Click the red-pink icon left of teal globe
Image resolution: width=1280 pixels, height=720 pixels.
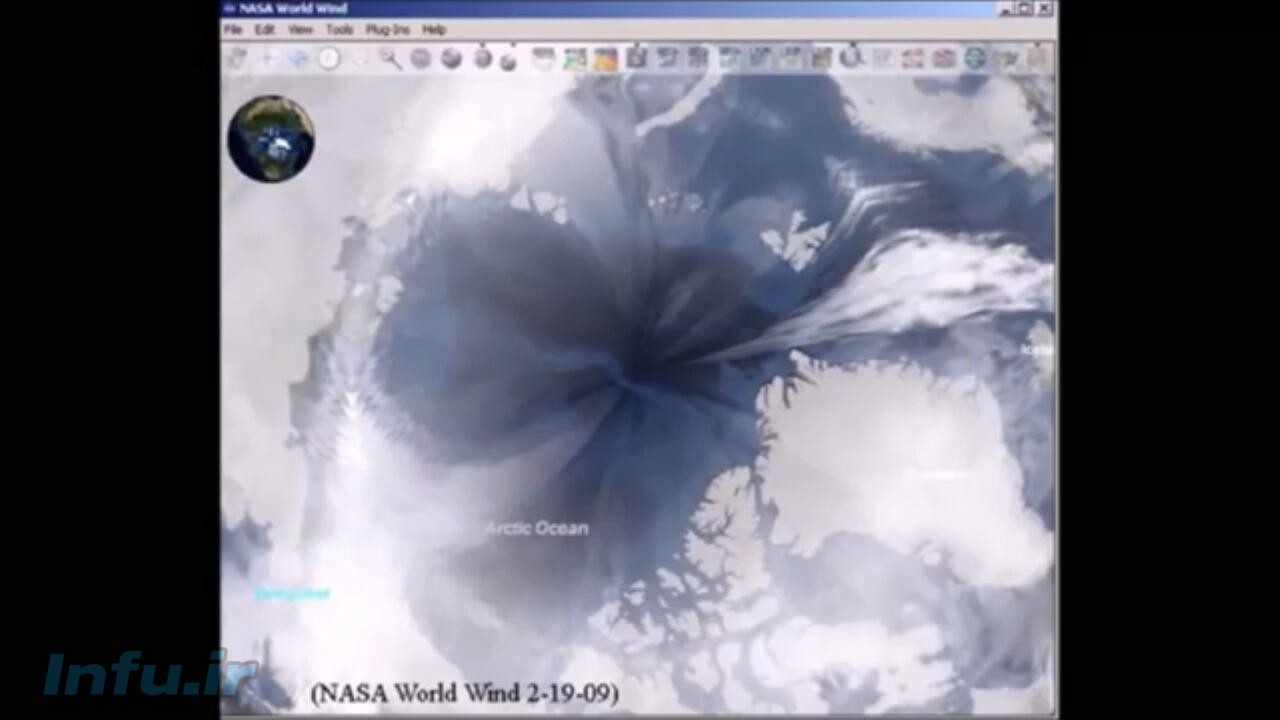point(944,59)
